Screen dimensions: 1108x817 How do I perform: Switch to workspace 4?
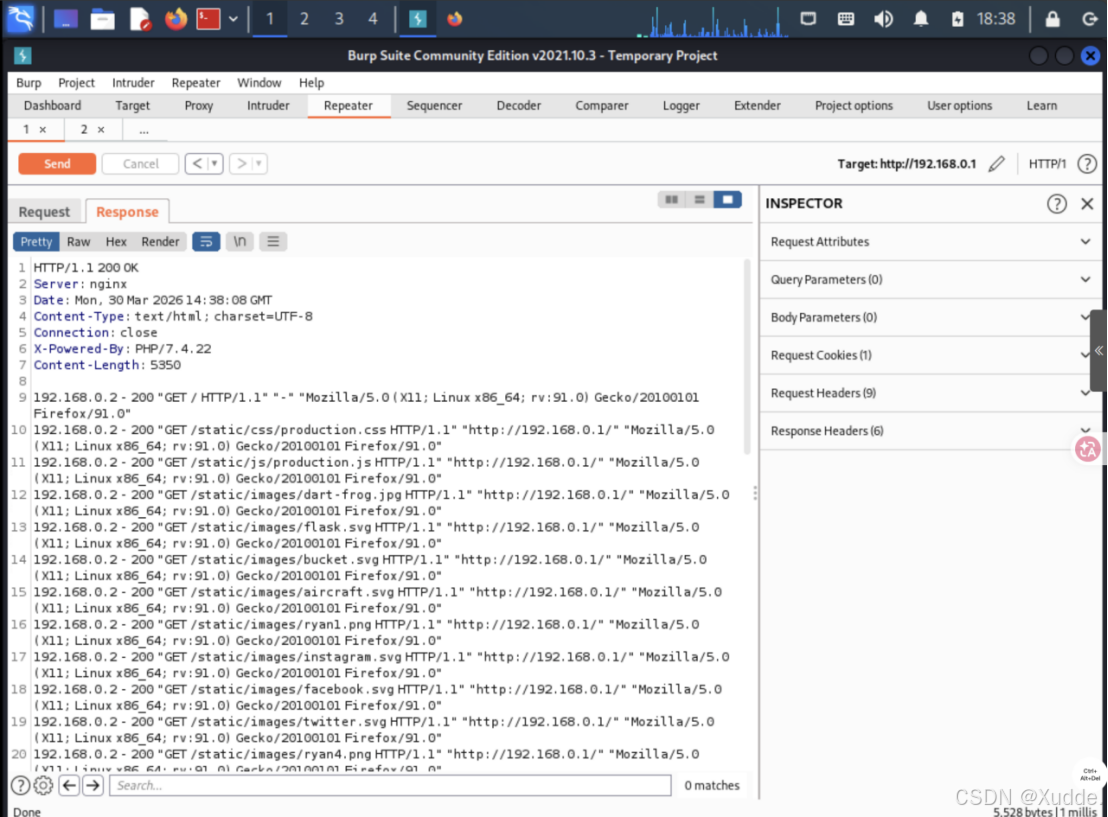click(x=373, y=19)
